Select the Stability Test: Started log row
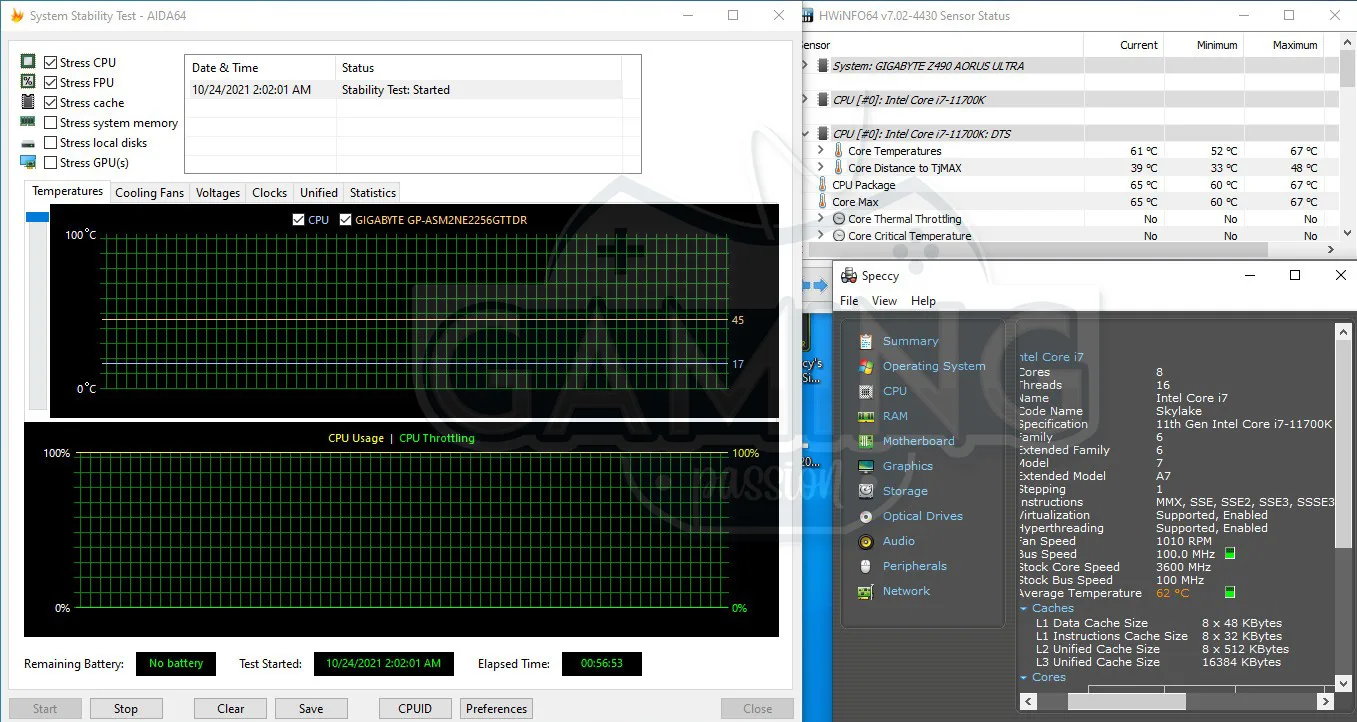This screenshot has height=722, width=1357. 403,90
